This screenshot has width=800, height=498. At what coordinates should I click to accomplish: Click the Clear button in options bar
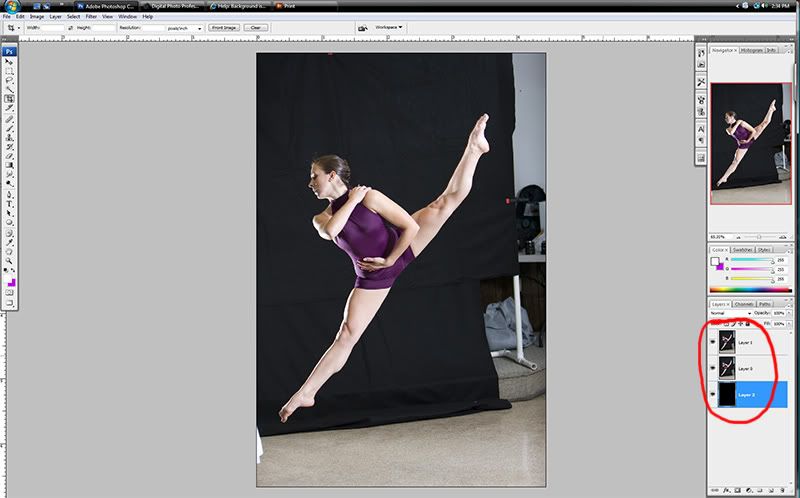coord(256,28)
